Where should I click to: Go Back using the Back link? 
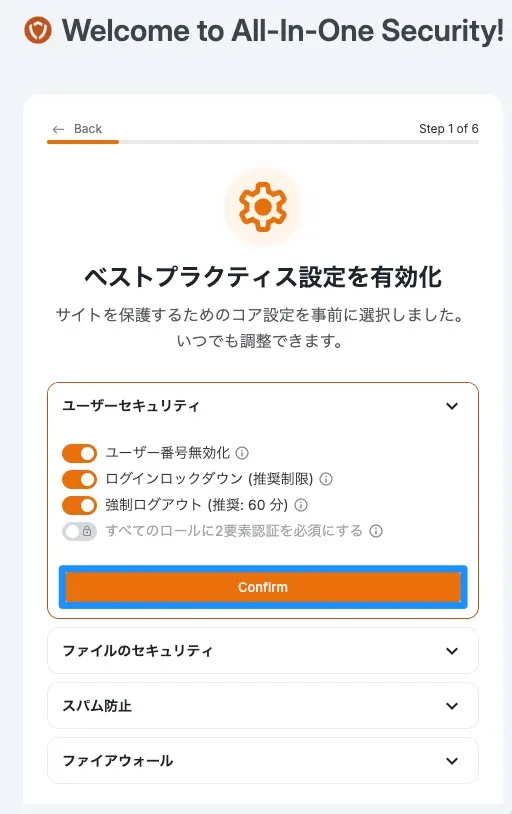[x=77, y=129]
